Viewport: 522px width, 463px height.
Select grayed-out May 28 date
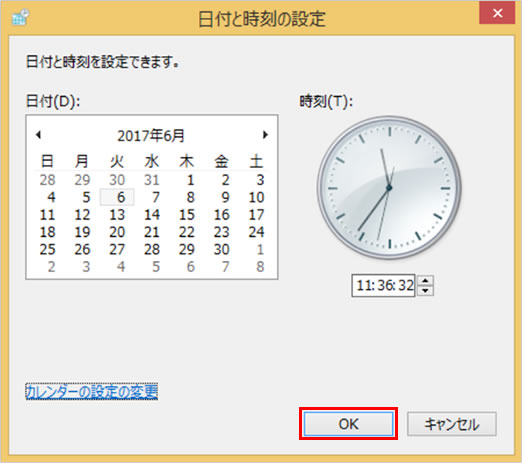click(x=48, y=180)
